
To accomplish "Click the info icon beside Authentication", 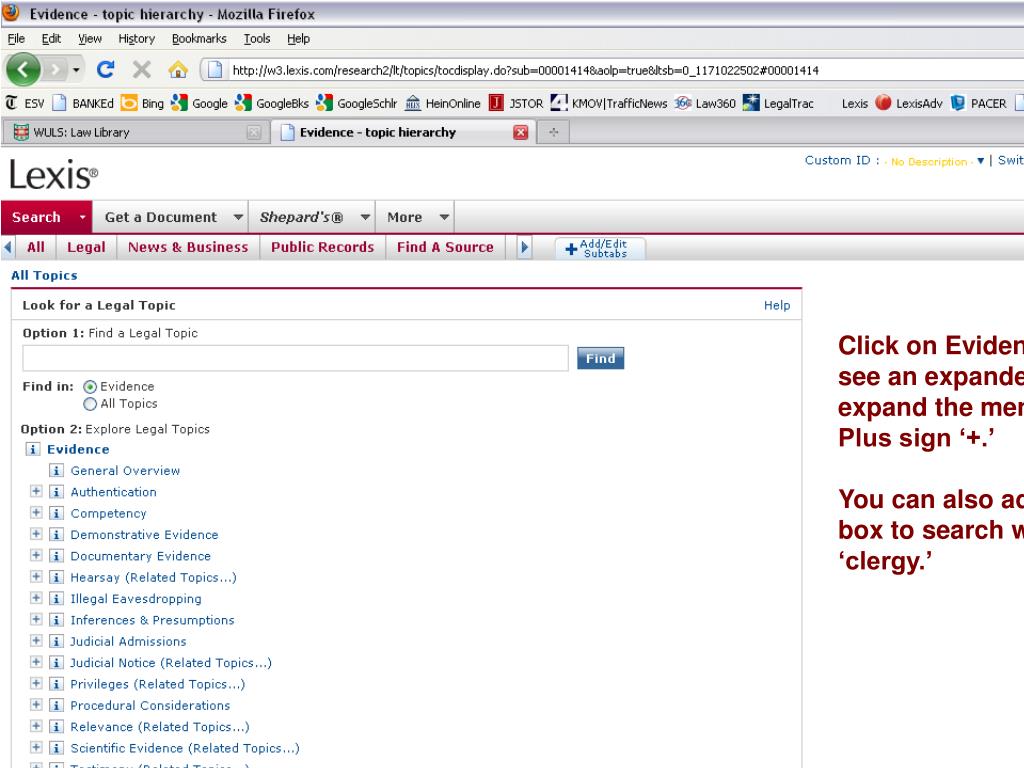I will tap(56, 492).
